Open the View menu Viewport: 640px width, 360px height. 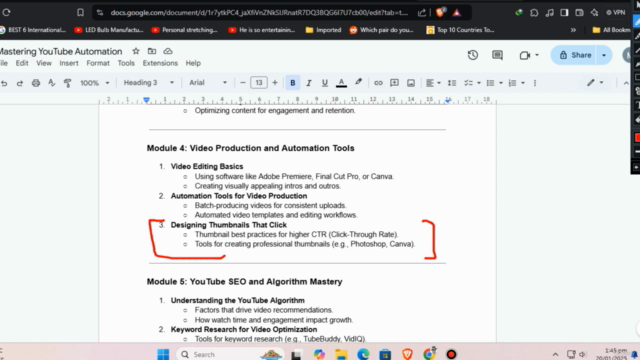44,63
